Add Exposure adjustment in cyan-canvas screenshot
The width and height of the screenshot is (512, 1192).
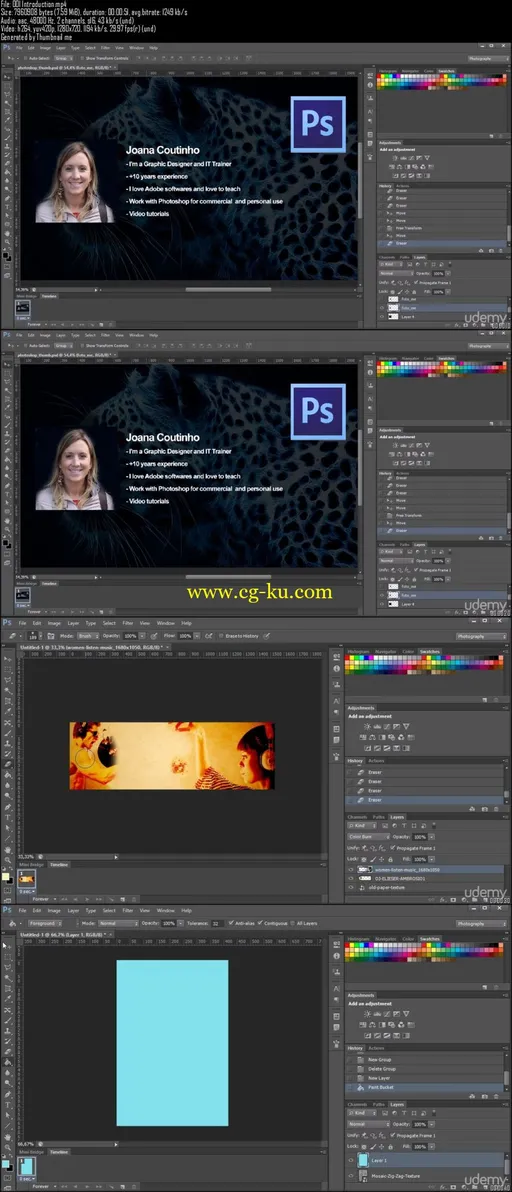tap(397, 1014)
